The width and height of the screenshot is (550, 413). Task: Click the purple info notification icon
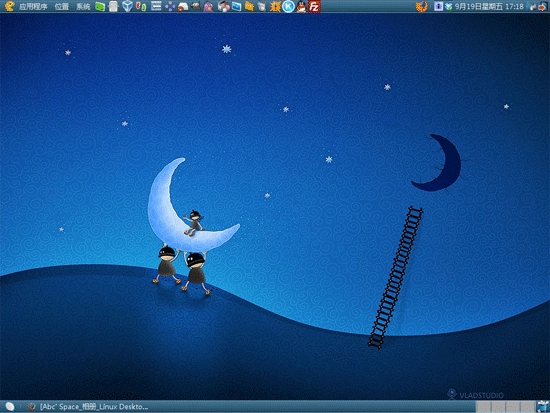[438, 6]
